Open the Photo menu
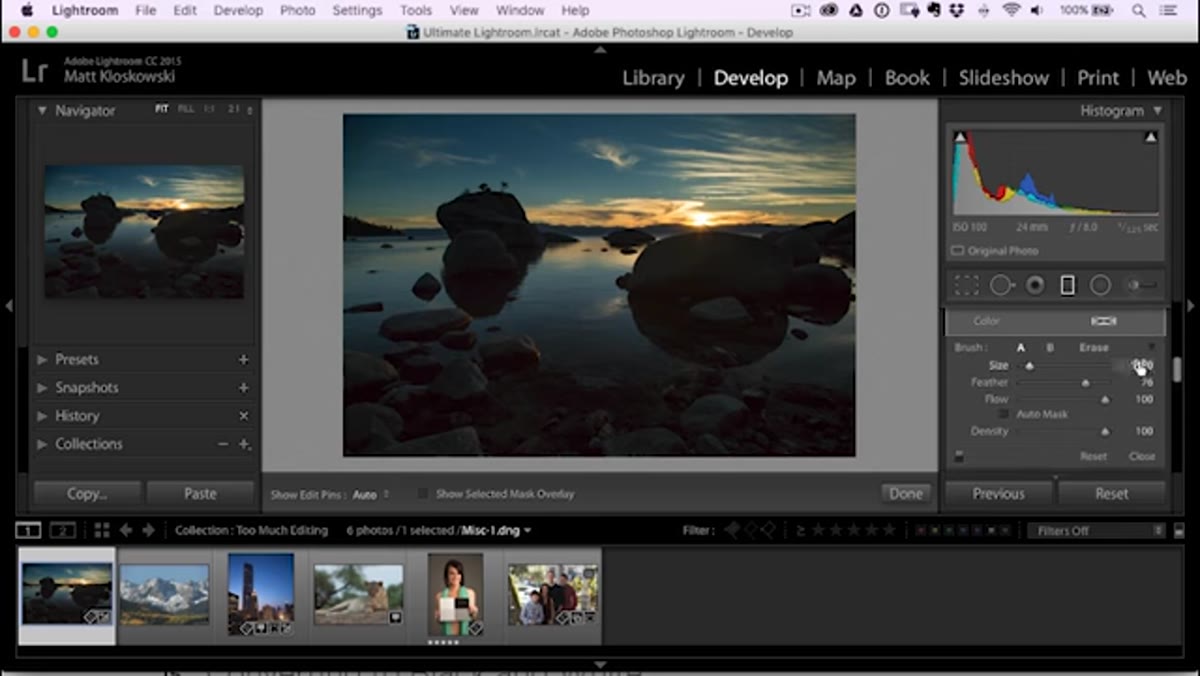Viewport: 1200px width, 676px height. point(298,10)
